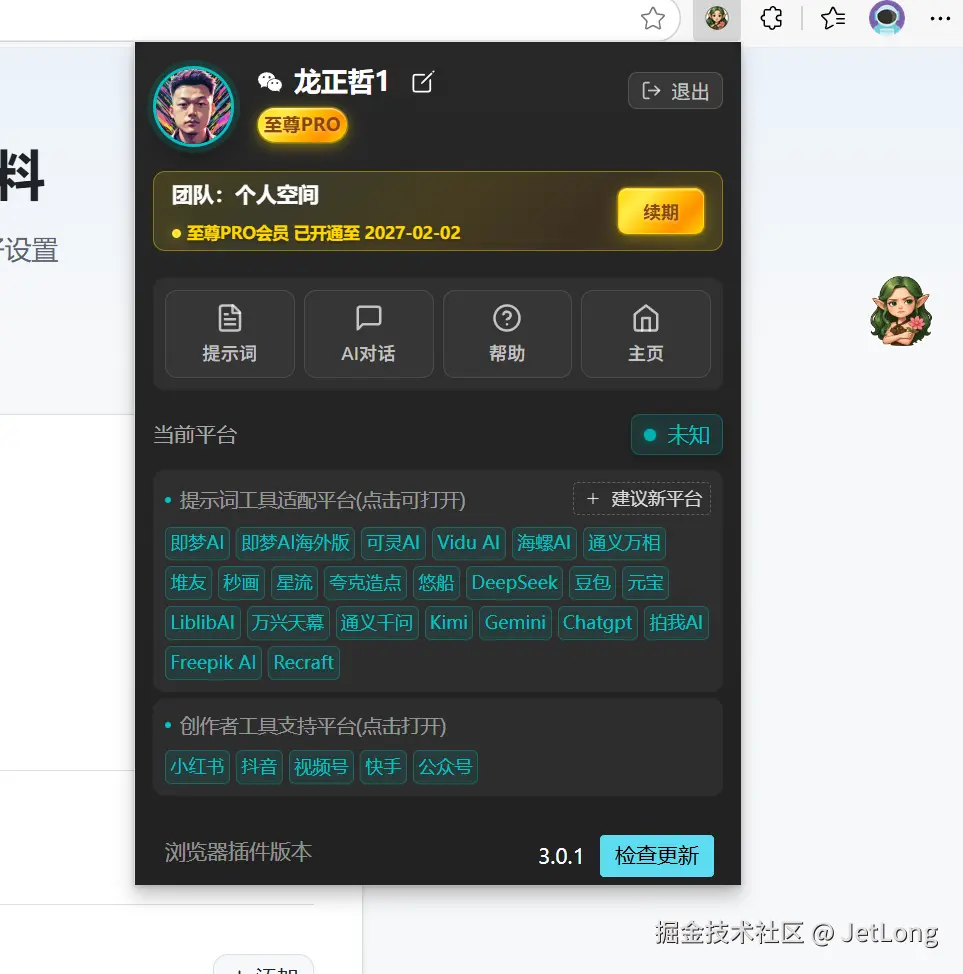This screenshot has width=963, height=974.
Task: Open the Recraft platform tag
Action: click(303, 663)
